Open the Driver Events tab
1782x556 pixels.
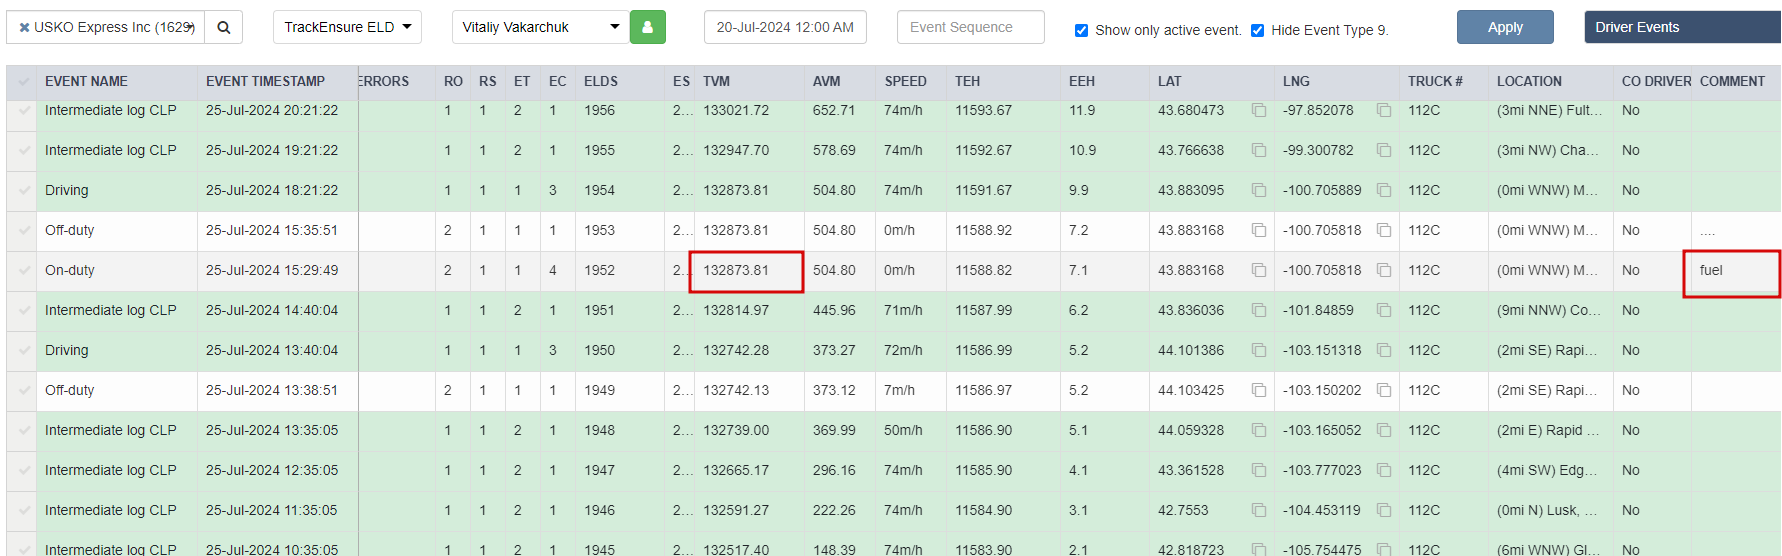(x=1682, y=27)
